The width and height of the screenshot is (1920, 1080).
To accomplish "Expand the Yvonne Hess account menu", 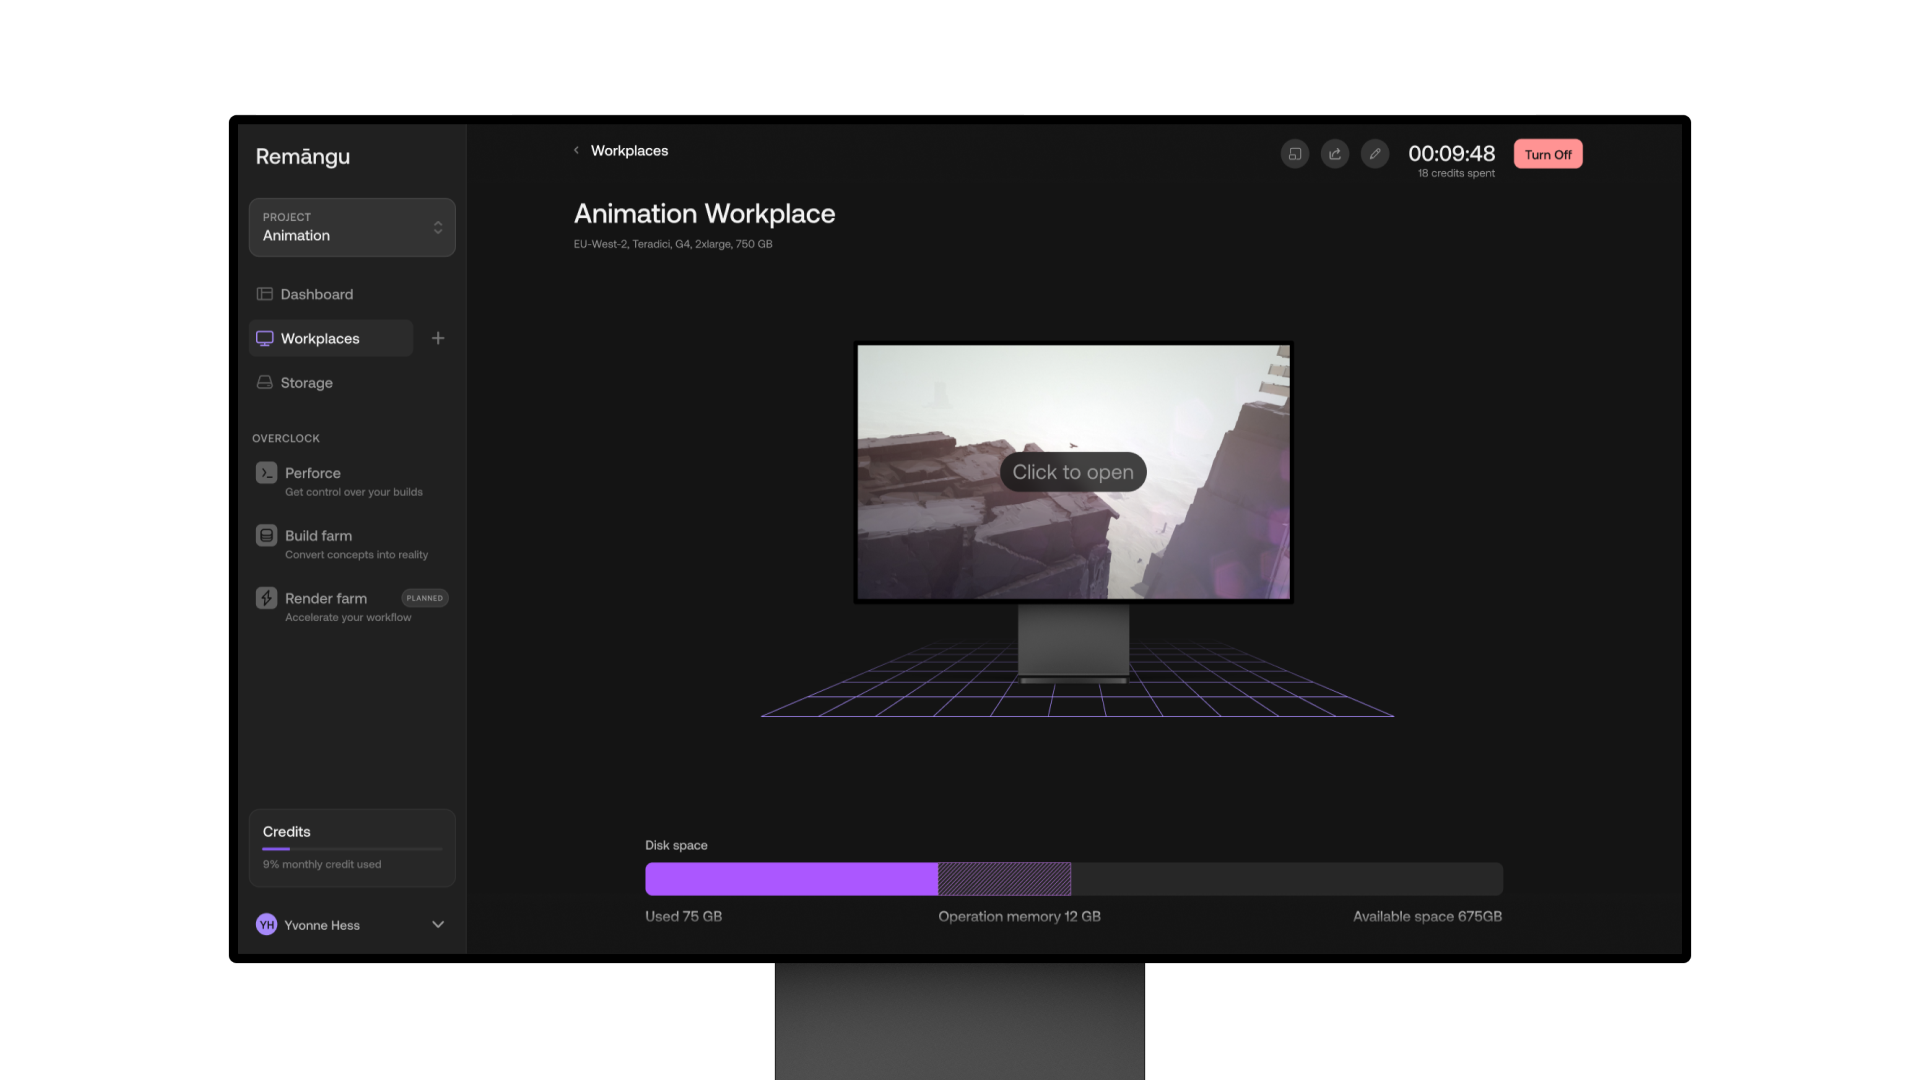I will click(x=437, y=925).
